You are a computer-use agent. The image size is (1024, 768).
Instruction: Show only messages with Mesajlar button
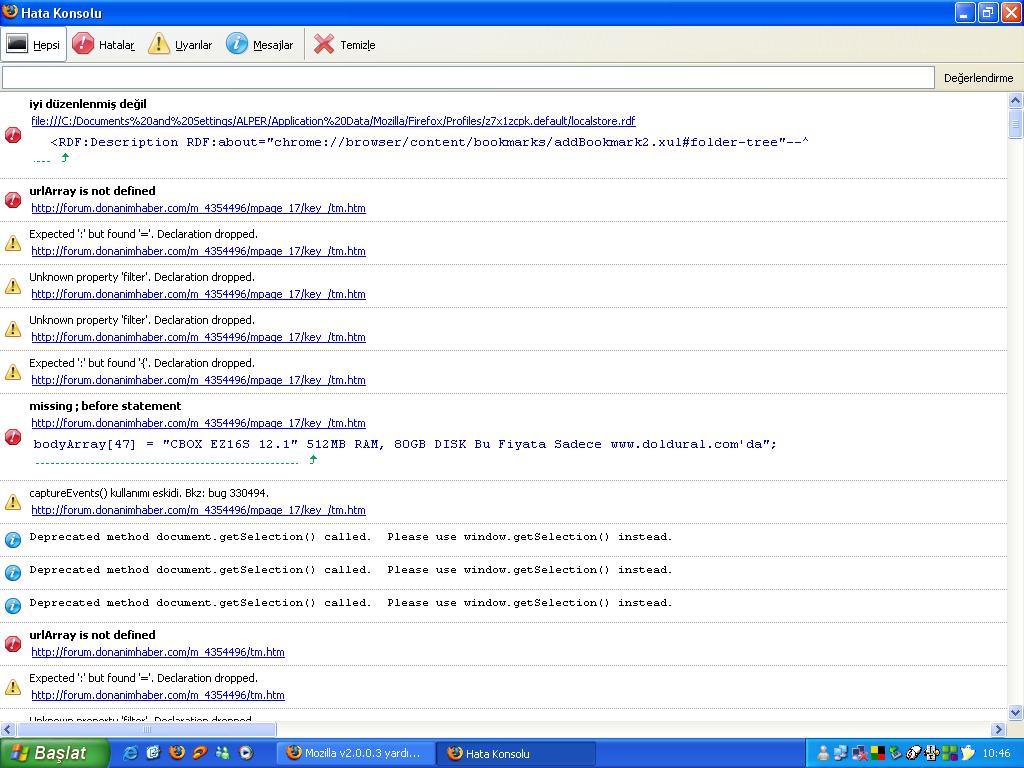(x=260, y=45)
